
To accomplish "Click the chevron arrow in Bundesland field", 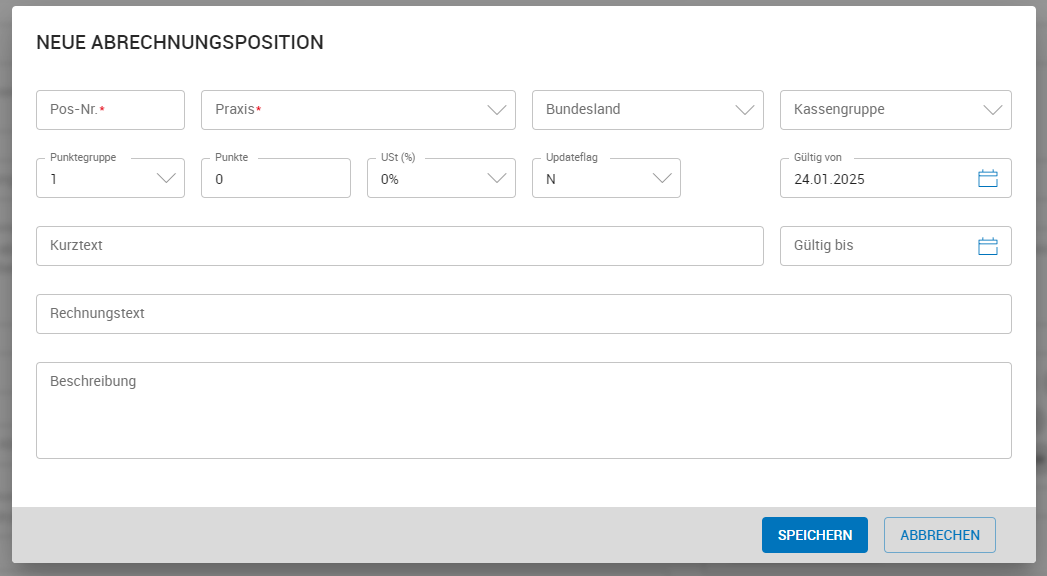I will [x=745, y=110].
